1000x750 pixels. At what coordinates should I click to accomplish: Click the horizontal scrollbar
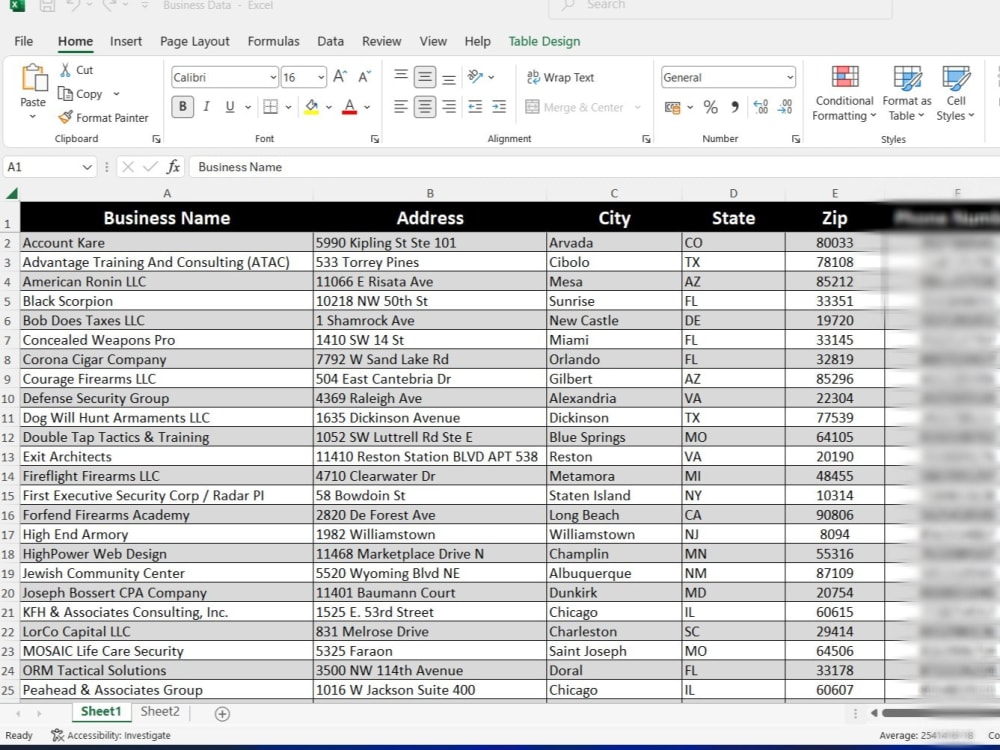tap(939, 713)
